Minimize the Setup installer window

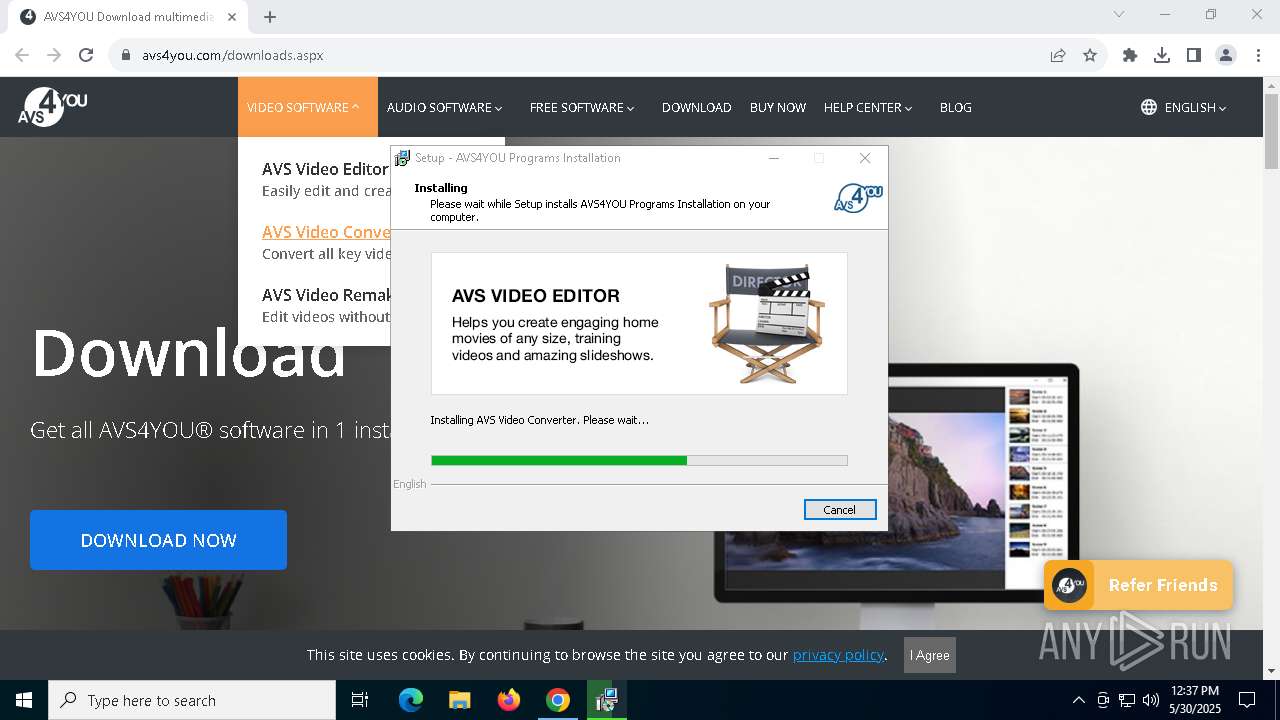point(774,158)
